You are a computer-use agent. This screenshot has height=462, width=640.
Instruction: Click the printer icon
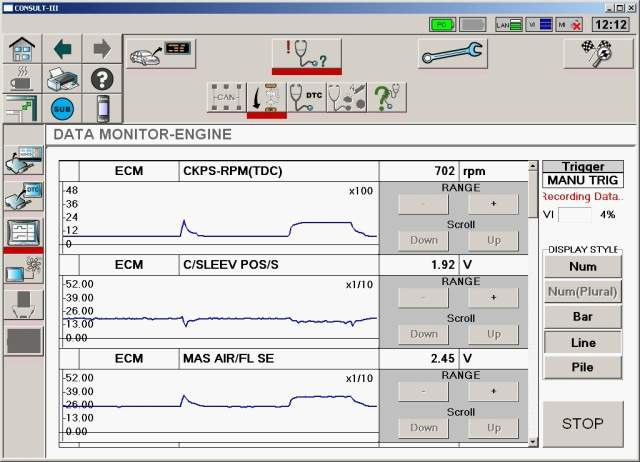tap(63, 78)
